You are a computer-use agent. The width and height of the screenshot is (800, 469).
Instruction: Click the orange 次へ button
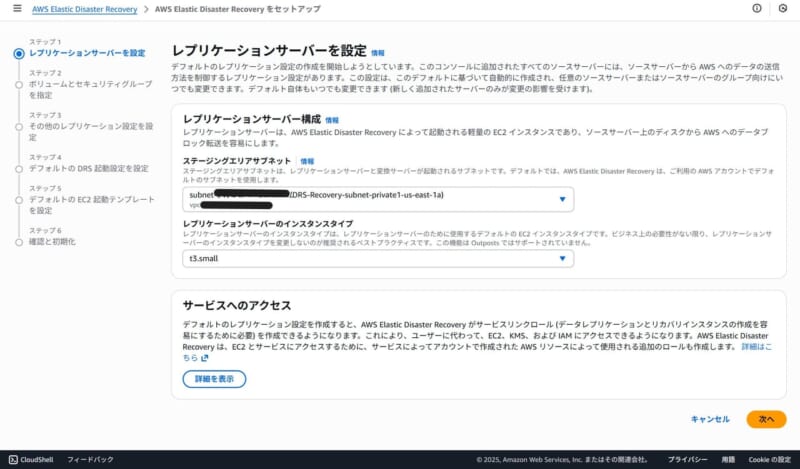point(766,419)
